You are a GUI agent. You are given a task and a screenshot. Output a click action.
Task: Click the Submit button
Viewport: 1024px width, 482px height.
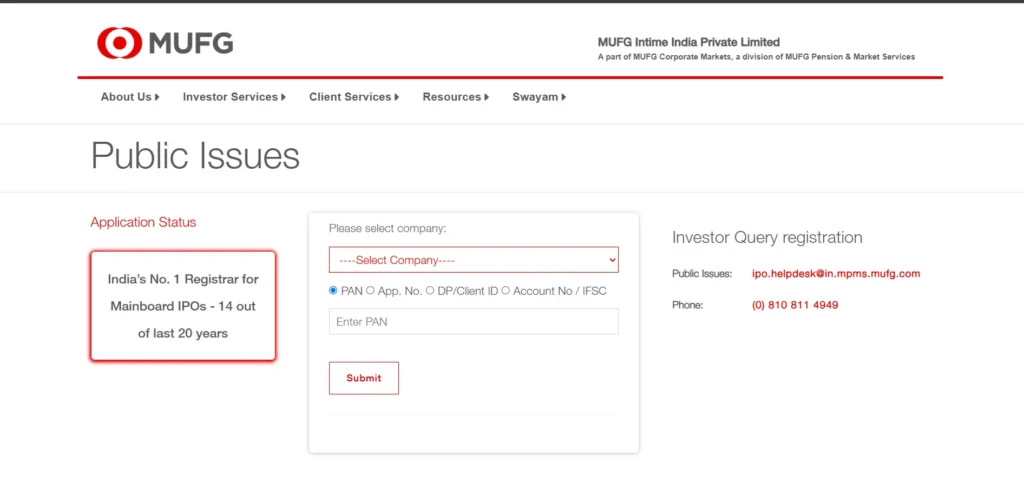[364, 378]
